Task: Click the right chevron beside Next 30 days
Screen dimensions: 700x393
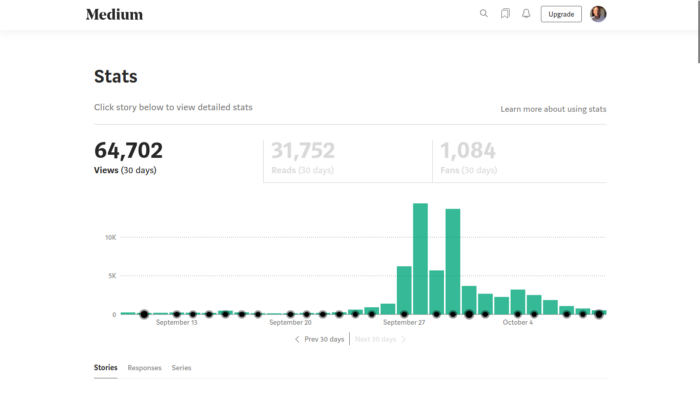Action: [404, 339]
